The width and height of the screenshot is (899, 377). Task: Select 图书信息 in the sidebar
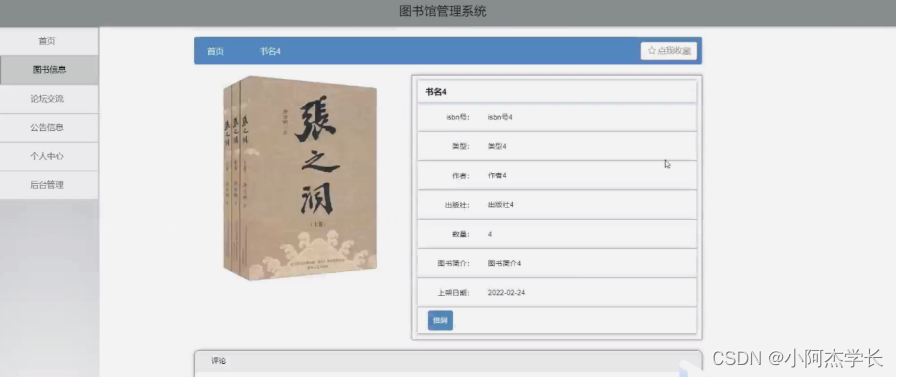pyautogui.click(x=49, y=70)
